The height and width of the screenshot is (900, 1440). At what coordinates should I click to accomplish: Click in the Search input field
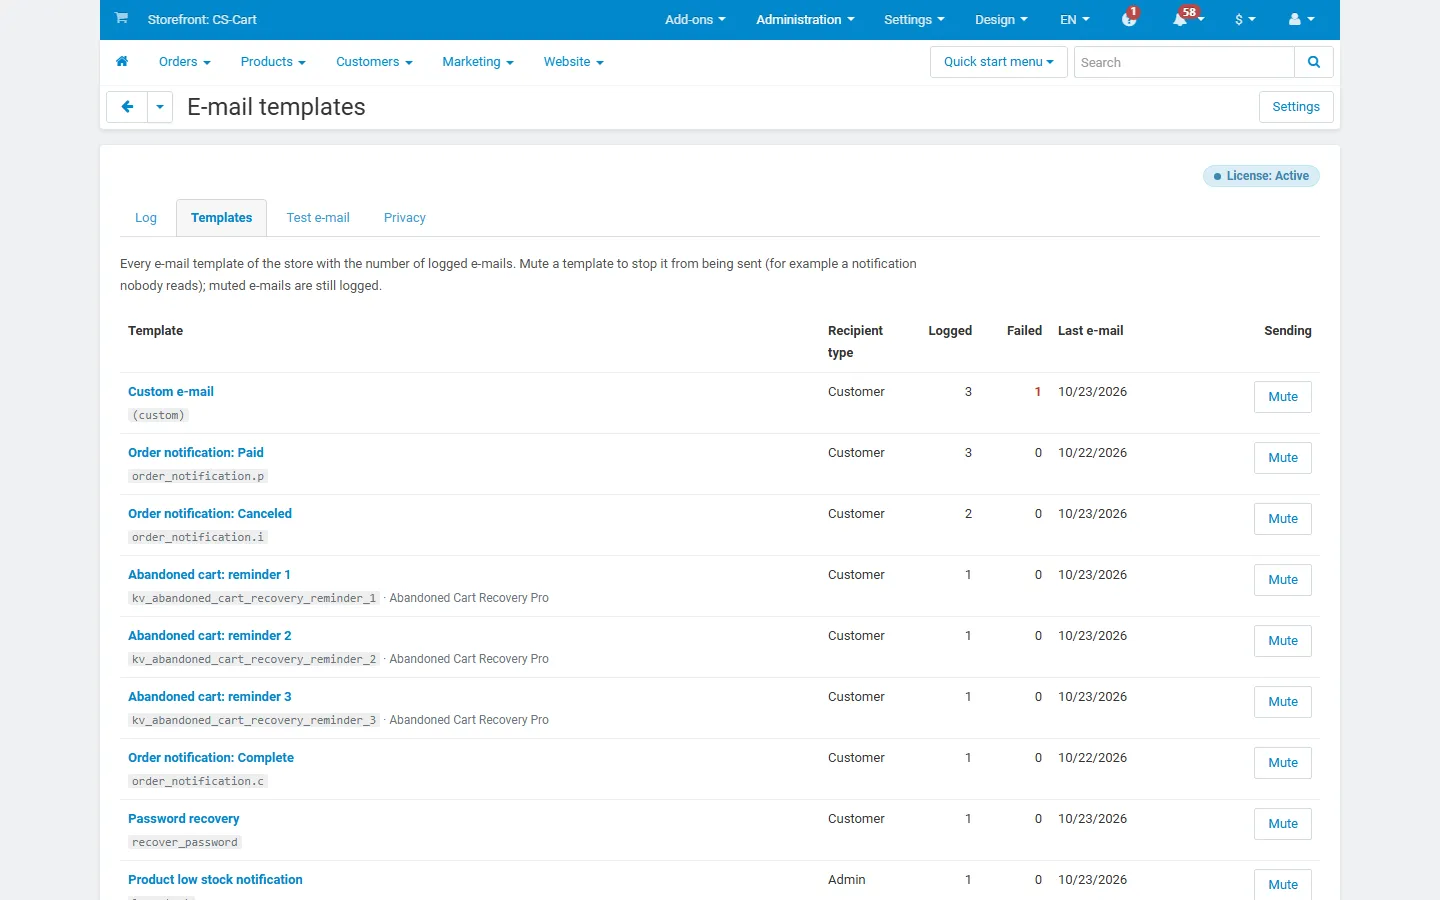coord(1184,62)
